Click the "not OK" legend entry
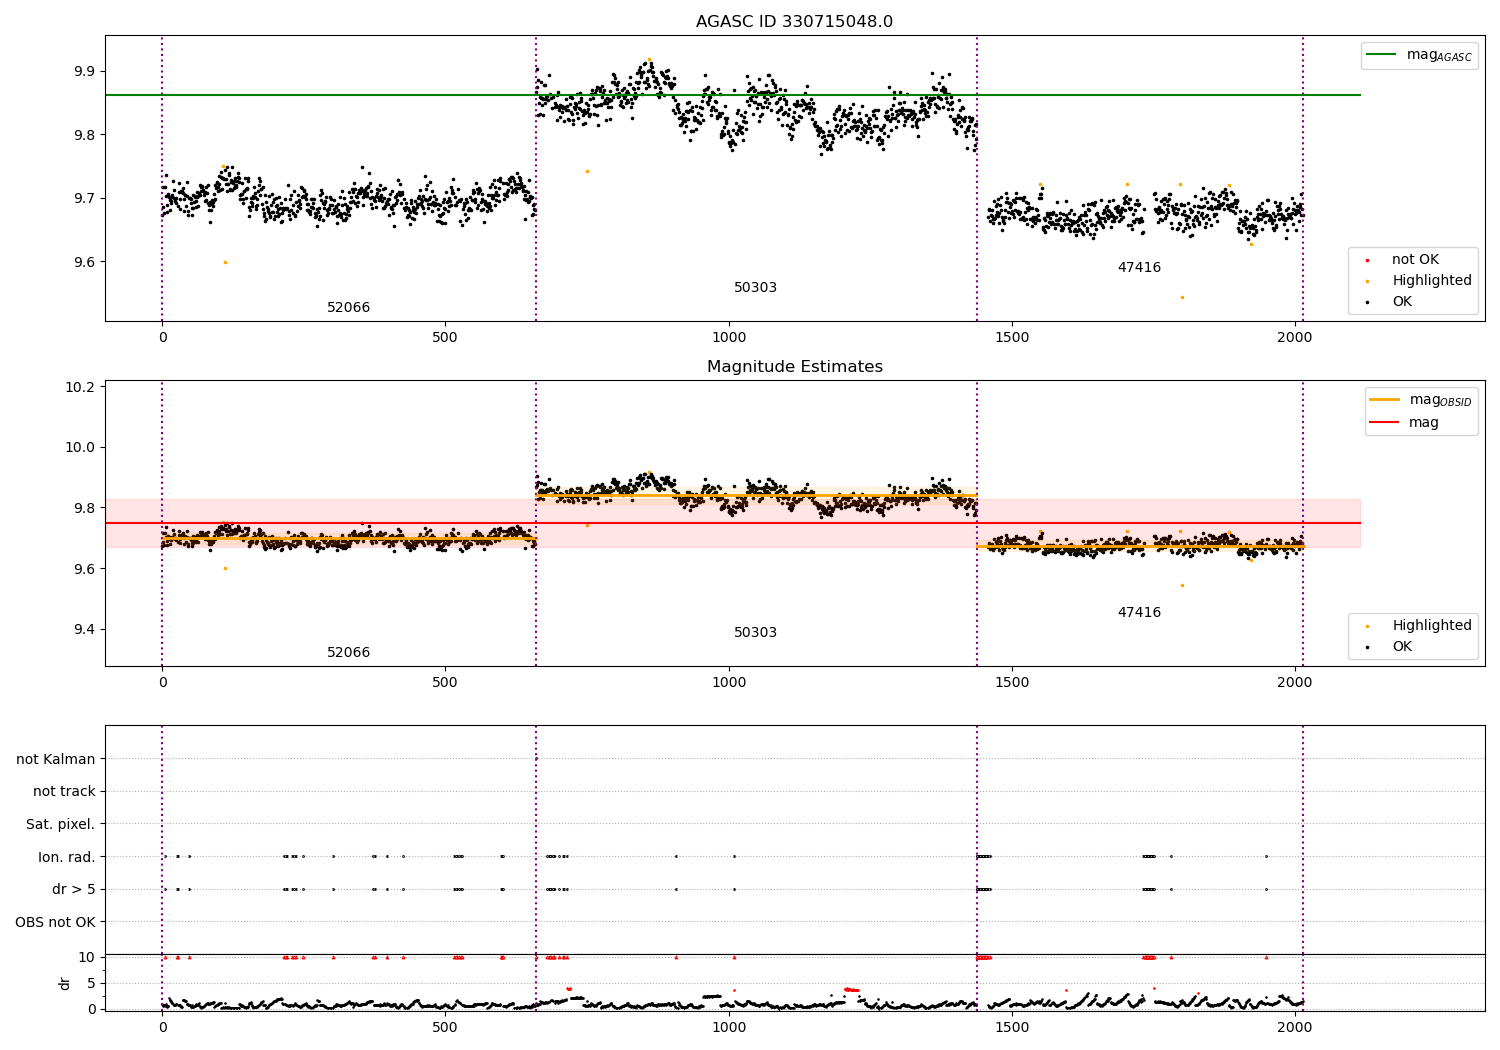 1414,260
